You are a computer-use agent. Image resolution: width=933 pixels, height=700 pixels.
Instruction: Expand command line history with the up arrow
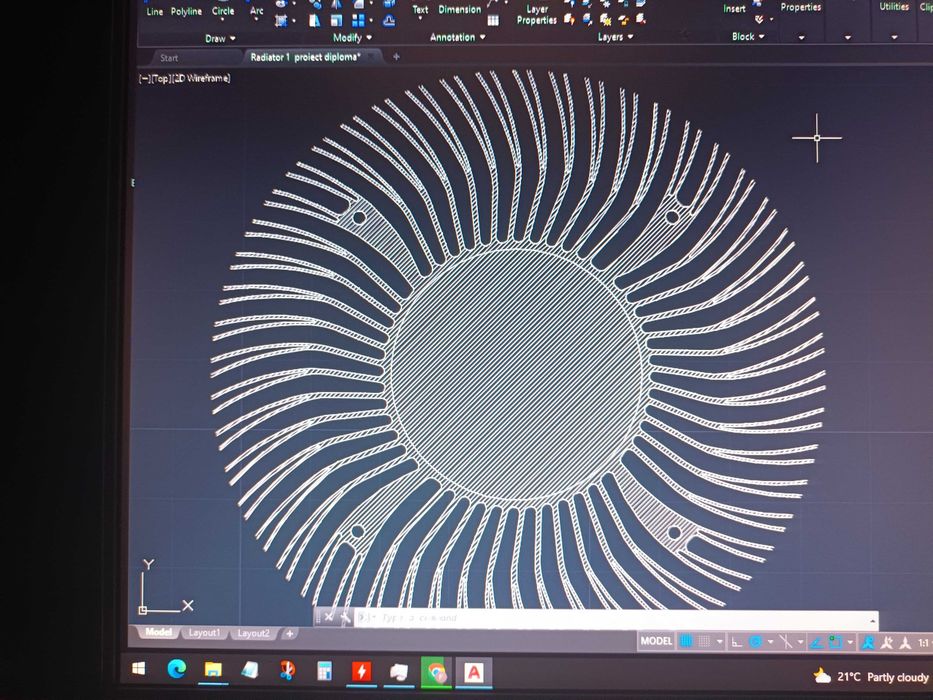click(x=872, y=621)
